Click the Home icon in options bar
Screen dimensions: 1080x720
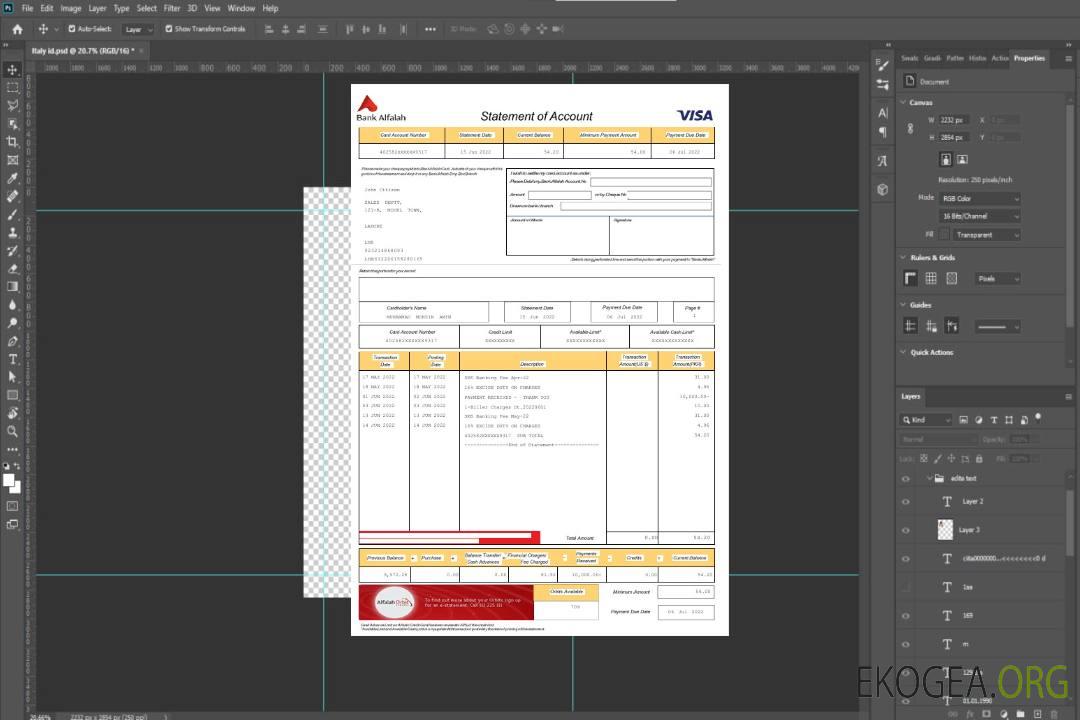[x=17, y=29]
